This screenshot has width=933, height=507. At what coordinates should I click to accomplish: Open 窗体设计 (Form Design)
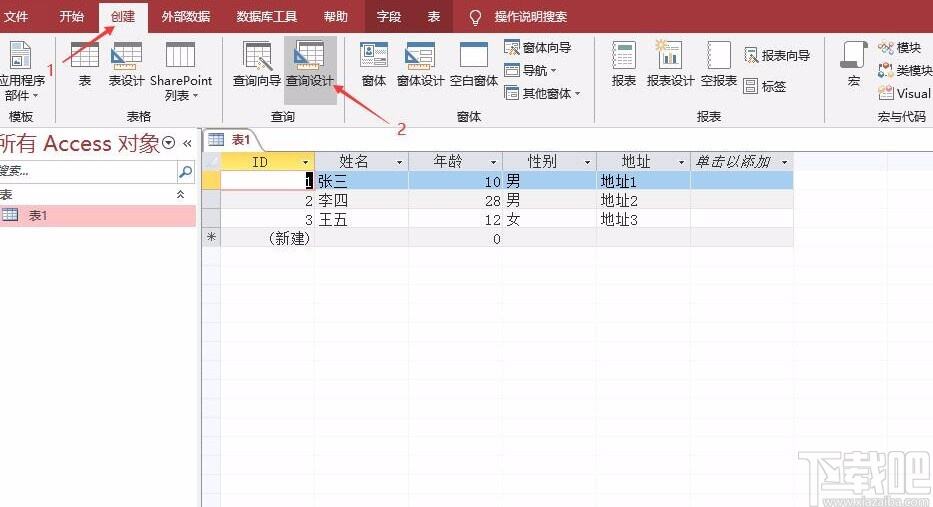click(x=420, y=64)
